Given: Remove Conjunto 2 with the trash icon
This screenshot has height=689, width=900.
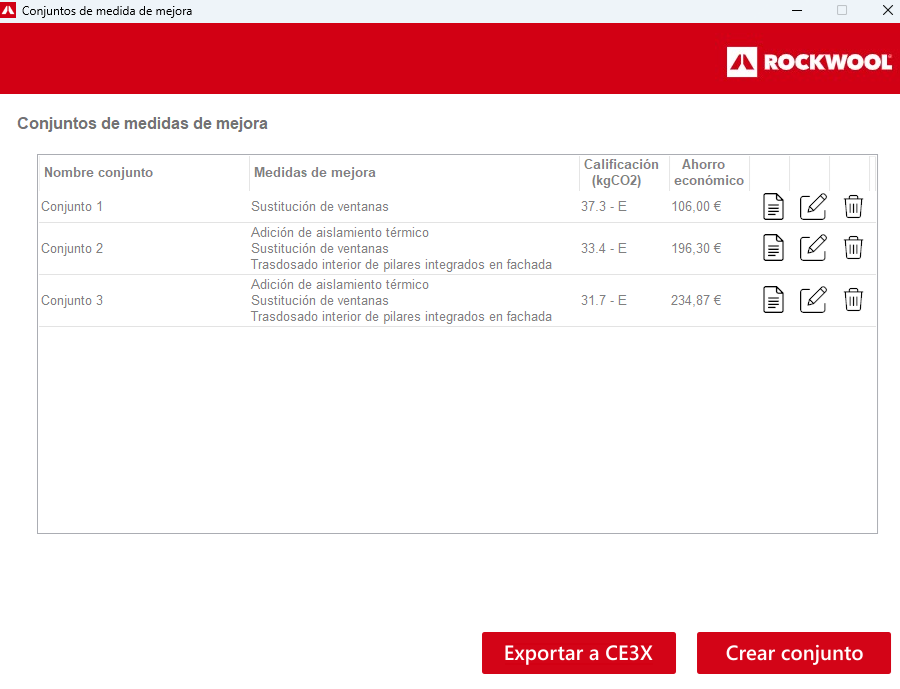Looking at the screenshot, I should click(853, 248).
